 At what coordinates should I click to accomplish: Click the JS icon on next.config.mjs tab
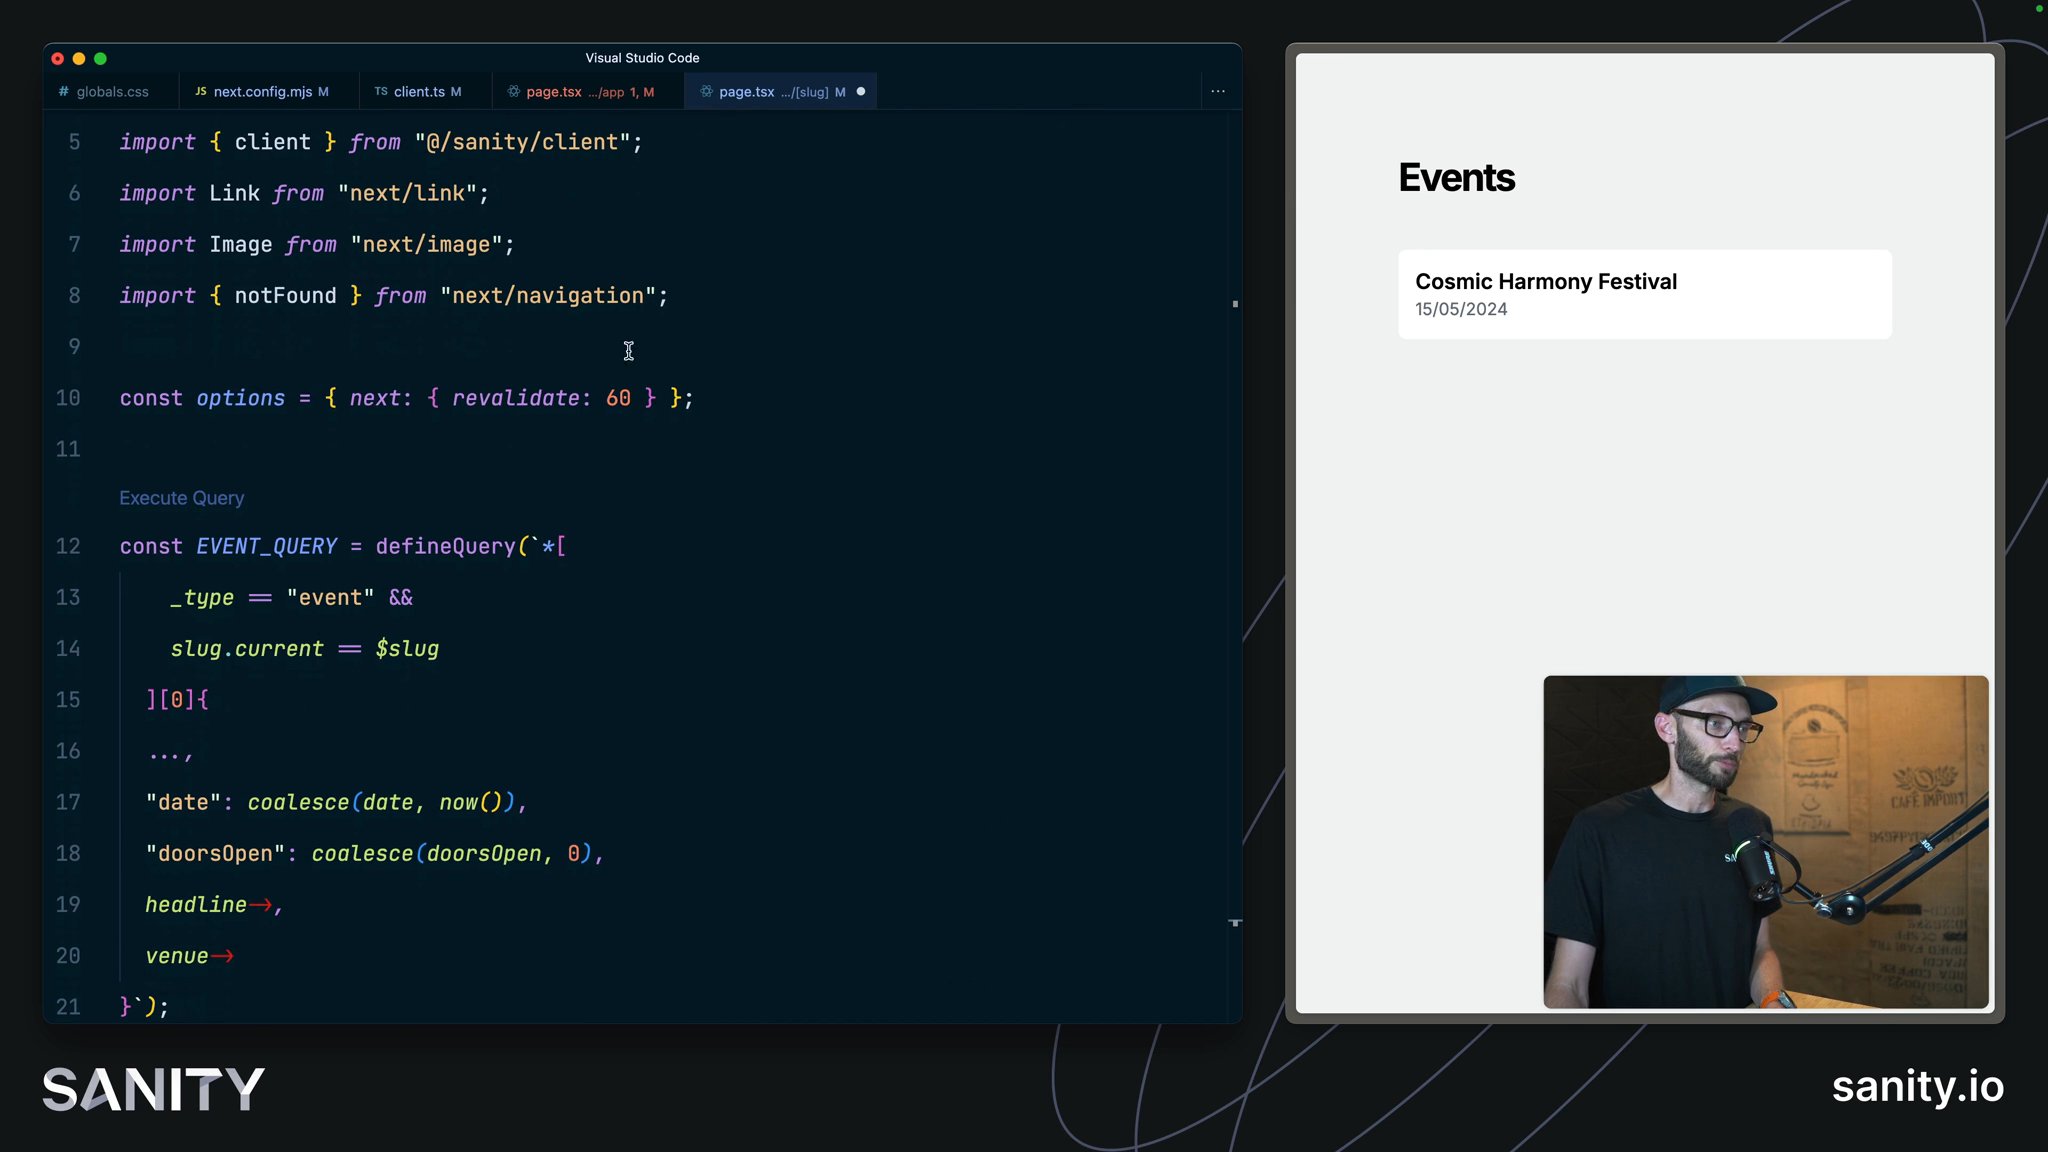pos(201,92)
